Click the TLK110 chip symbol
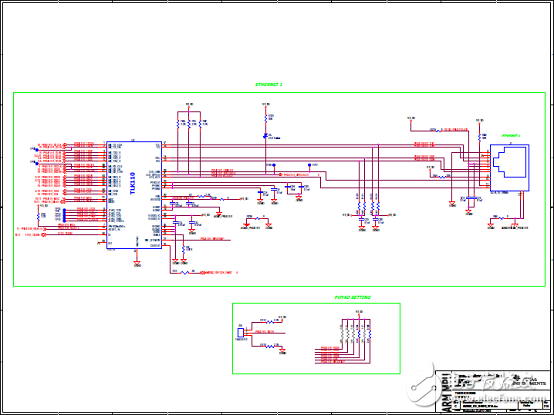 click(x=134, y=195)
